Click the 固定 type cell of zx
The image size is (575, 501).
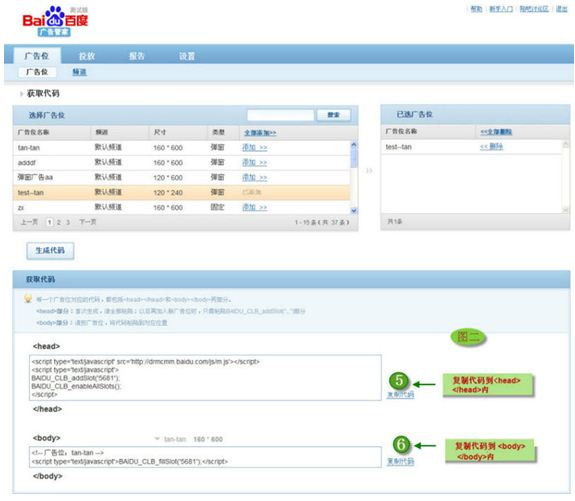(217, 207)
